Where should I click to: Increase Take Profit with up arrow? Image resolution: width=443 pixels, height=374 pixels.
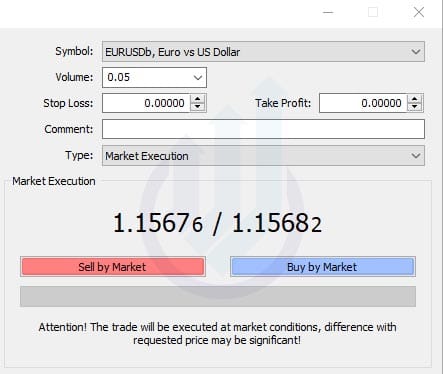pyautogui.click(x=415, y=99)
